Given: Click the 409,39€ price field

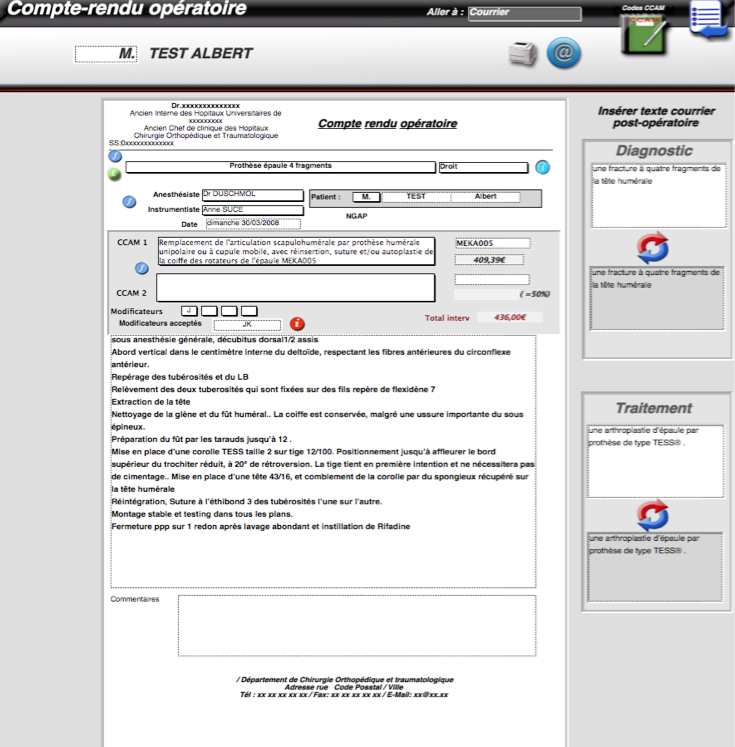Looking at the screenshot, I should (x=489, y=260).
